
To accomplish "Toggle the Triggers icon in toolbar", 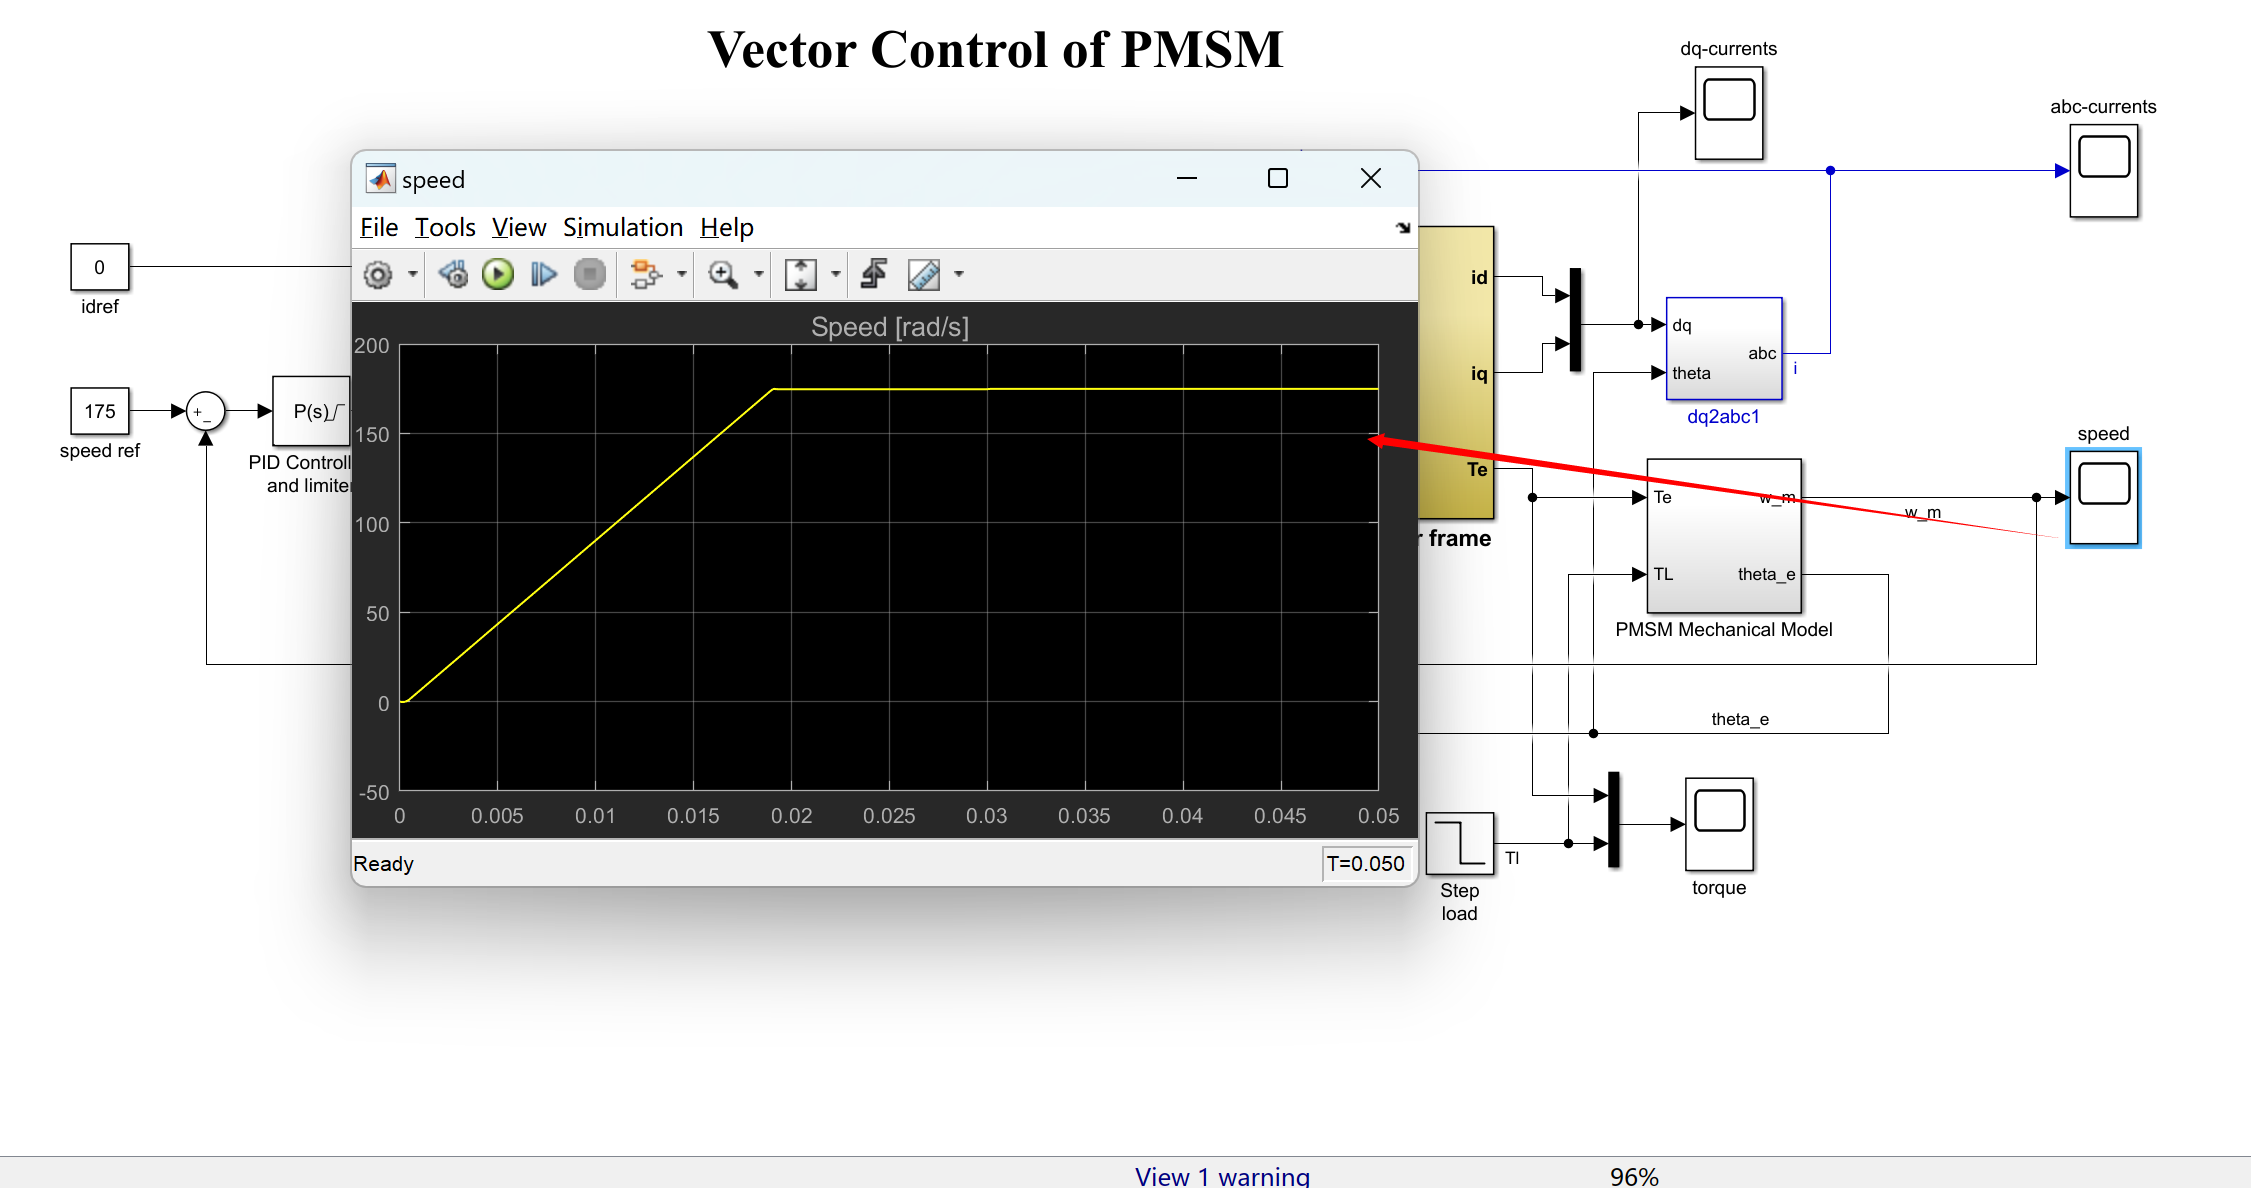I will coord(874,275).
